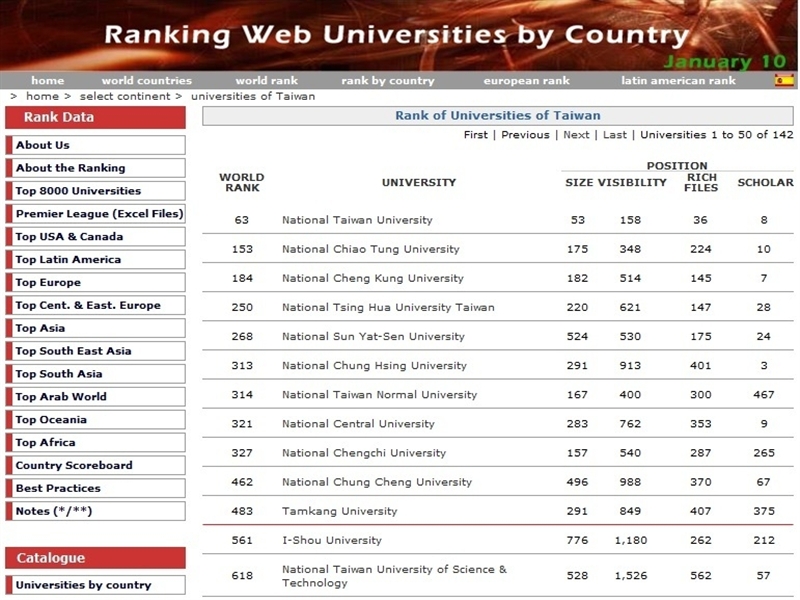This screenshot has width=800, height=600.
Task: Open Top Arab World sidebar item
Action: (61, 397)
